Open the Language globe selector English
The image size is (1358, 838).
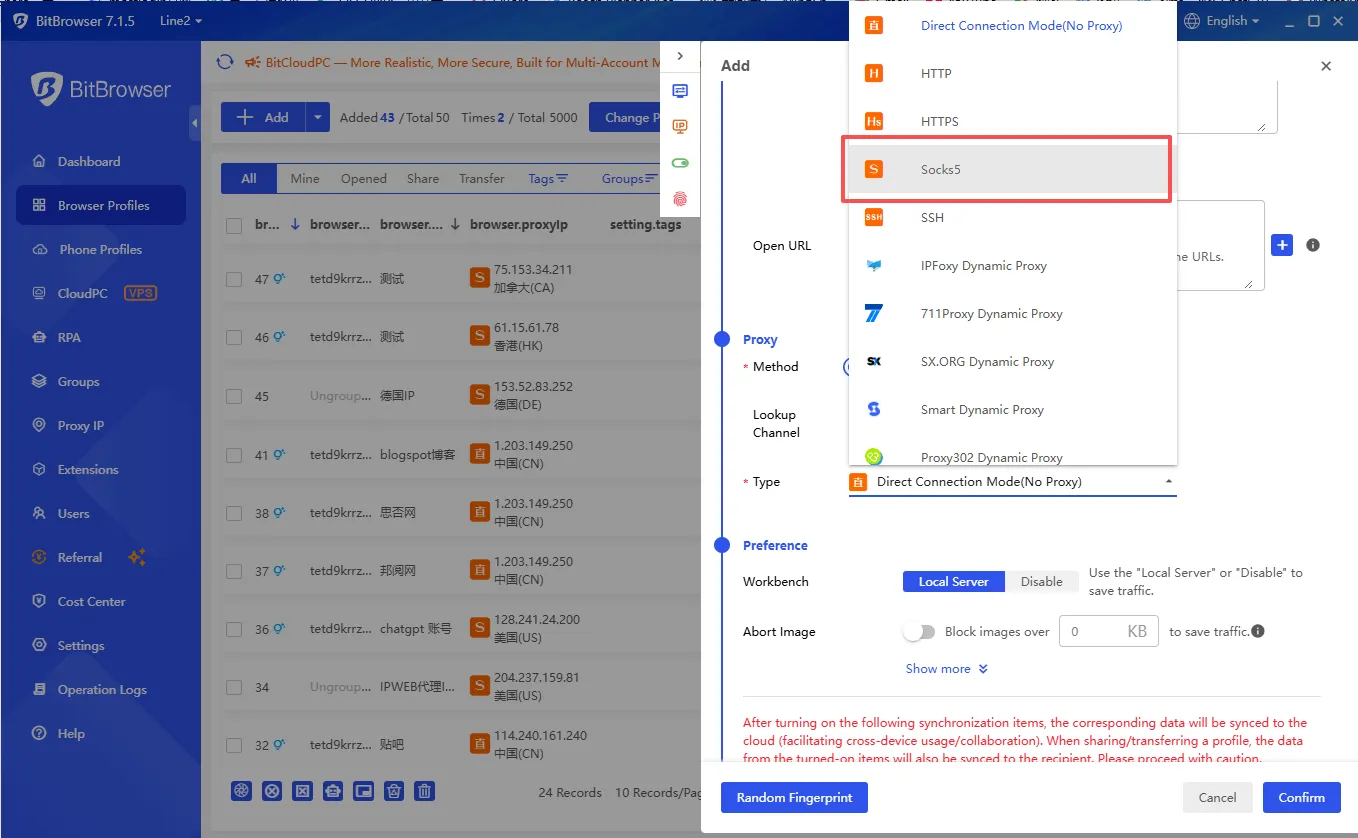1223,21
